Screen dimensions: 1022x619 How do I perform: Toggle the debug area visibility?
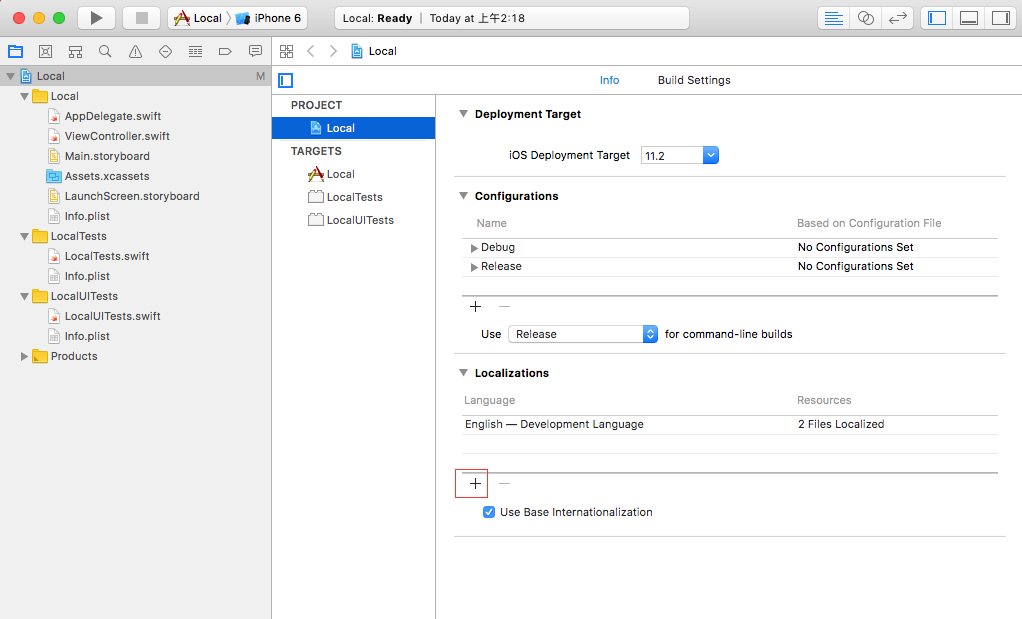pyautogui.click(x=969, y=18)
